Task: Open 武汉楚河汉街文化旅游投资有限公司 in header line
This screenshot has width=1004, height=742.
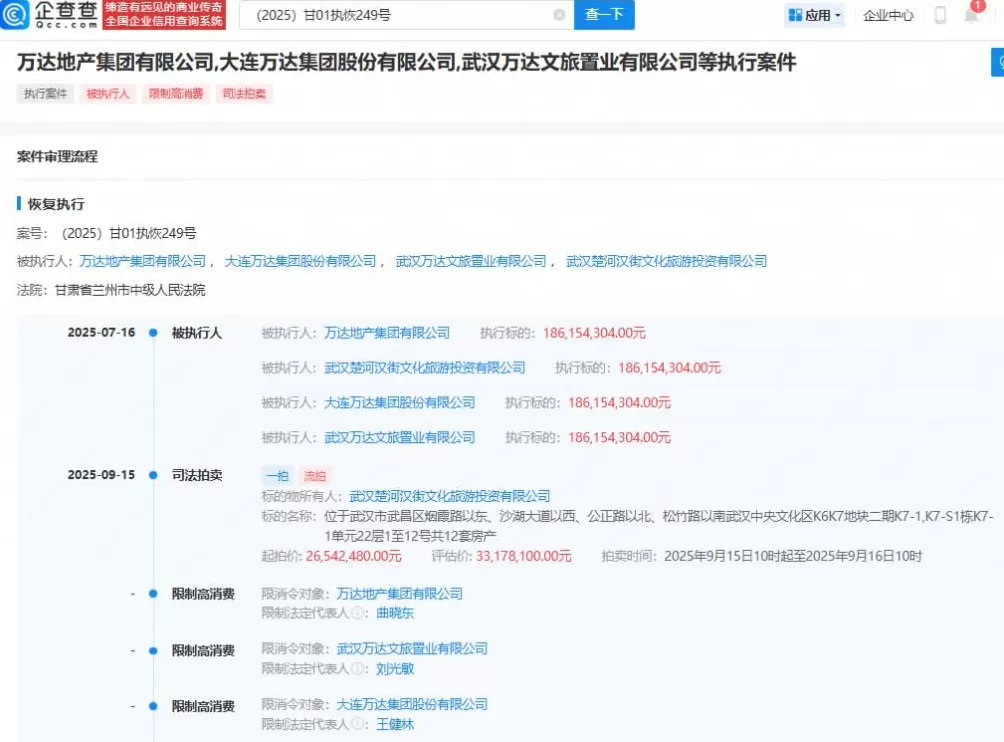Action: (x=667, y=261)
